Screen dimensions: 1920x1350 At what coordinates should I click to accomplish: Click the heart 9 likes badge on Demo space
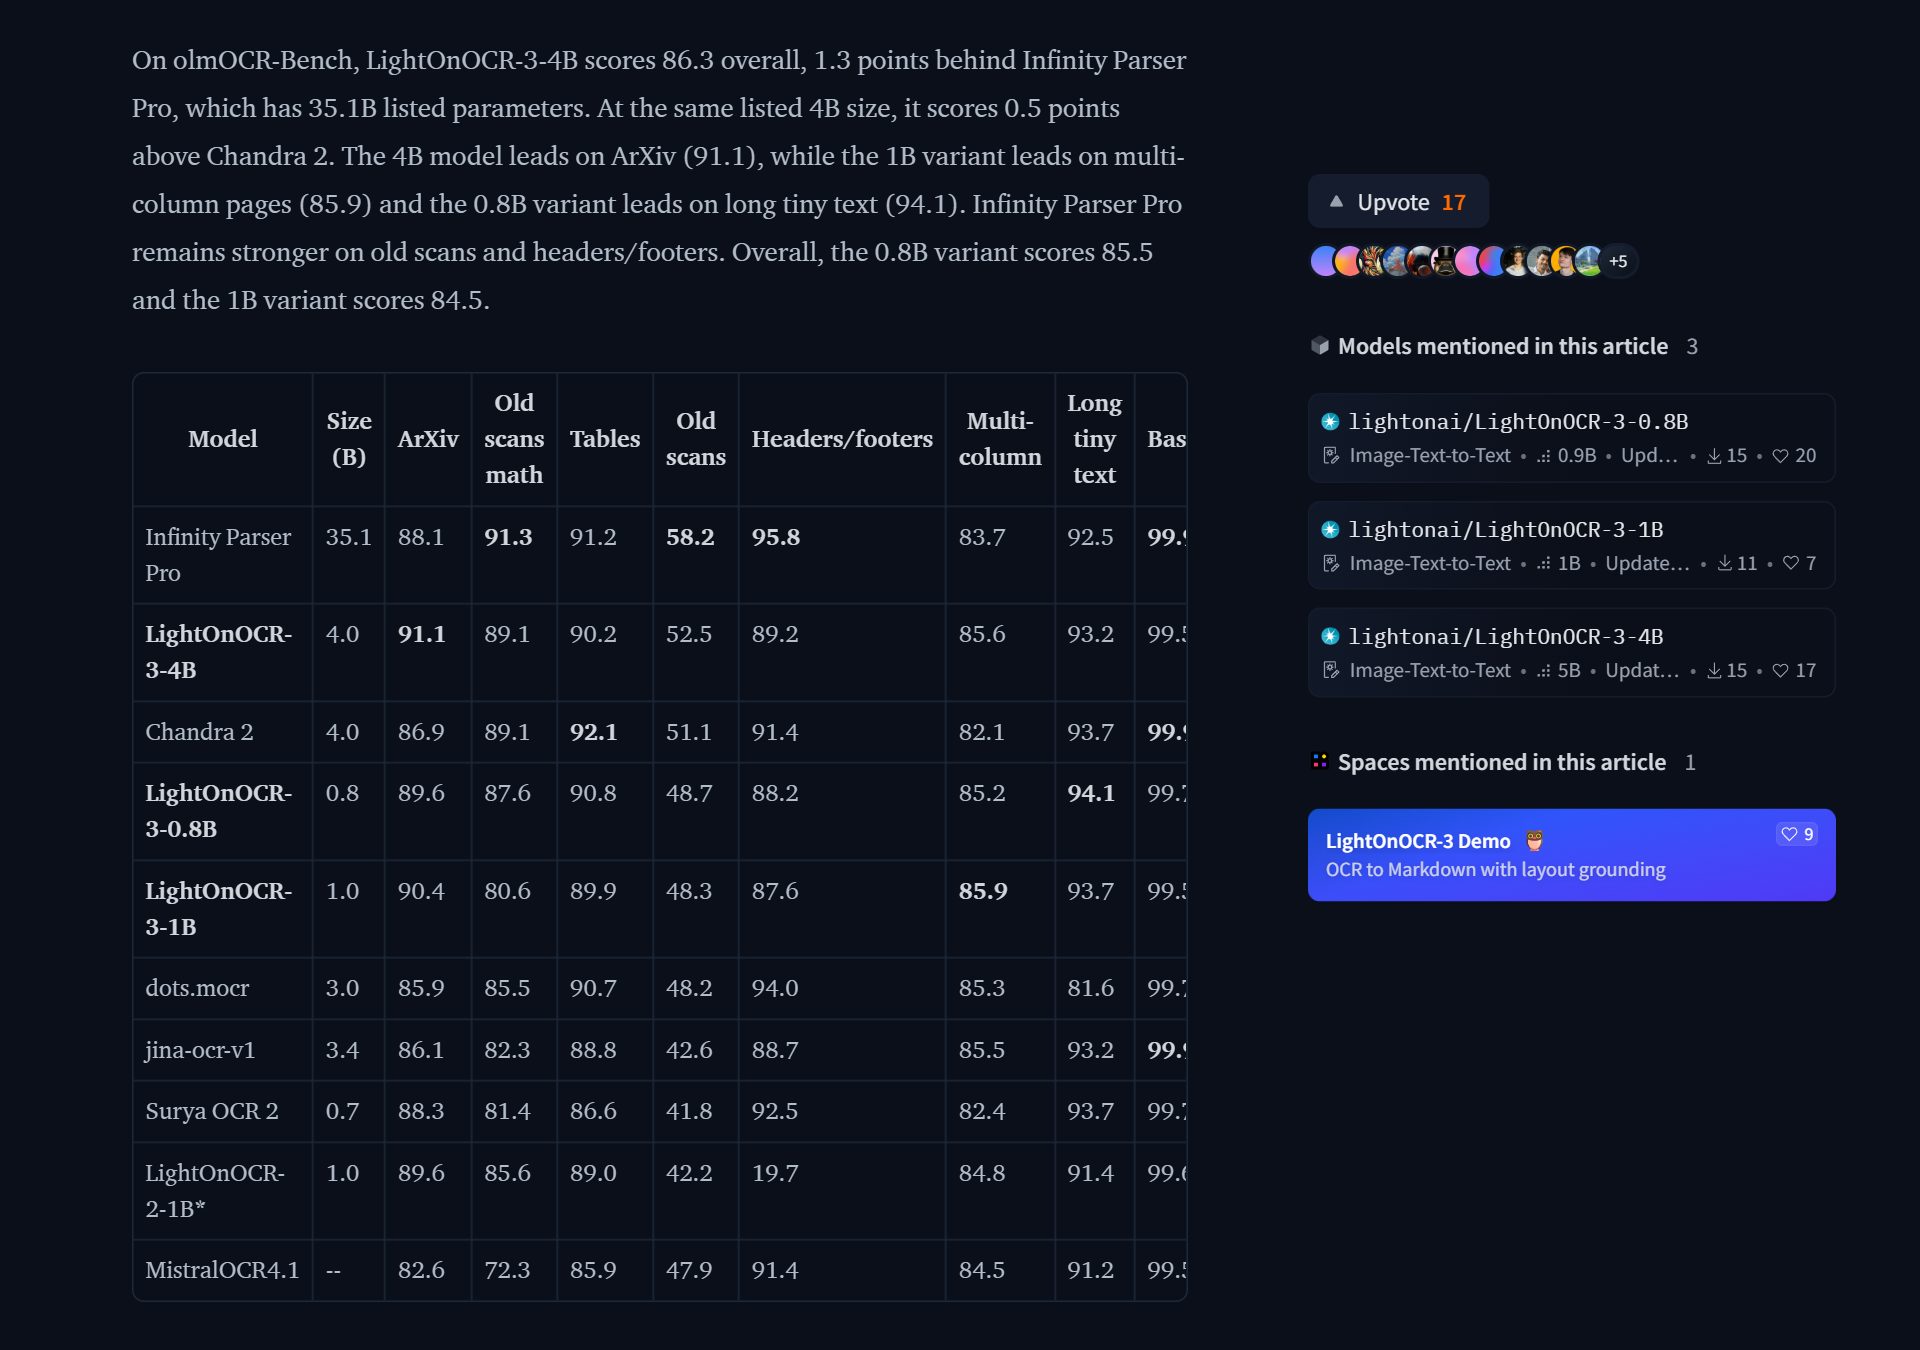point(1797,835)
